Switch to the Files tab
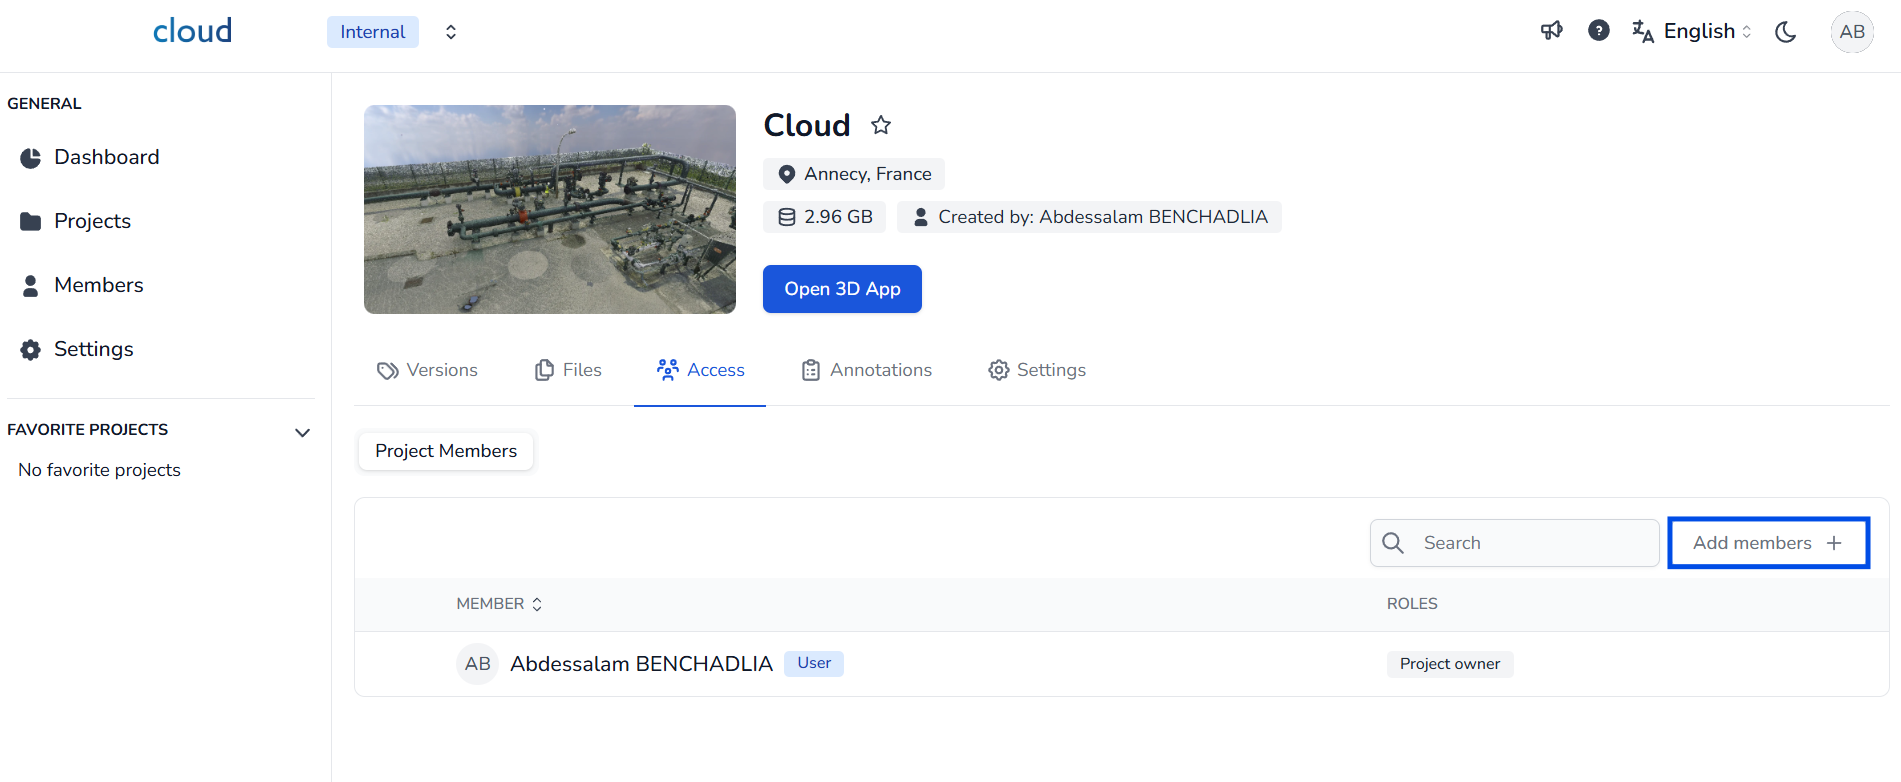The height and width of the screenshot is (782, 1901). 568,370
